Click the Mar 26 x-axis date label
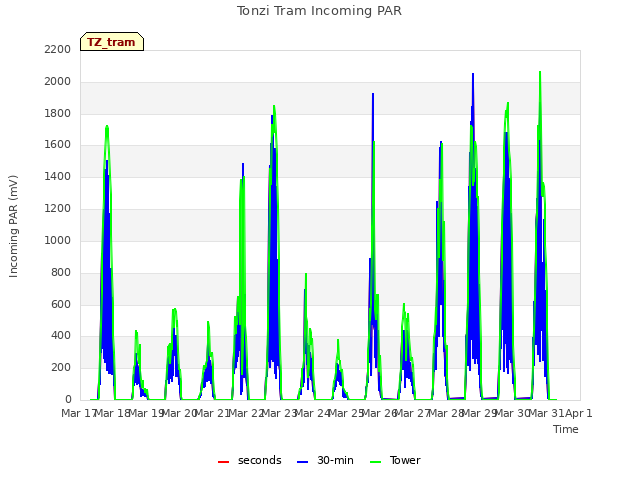Viewport: 640px width, 480px height. [380, 413]
